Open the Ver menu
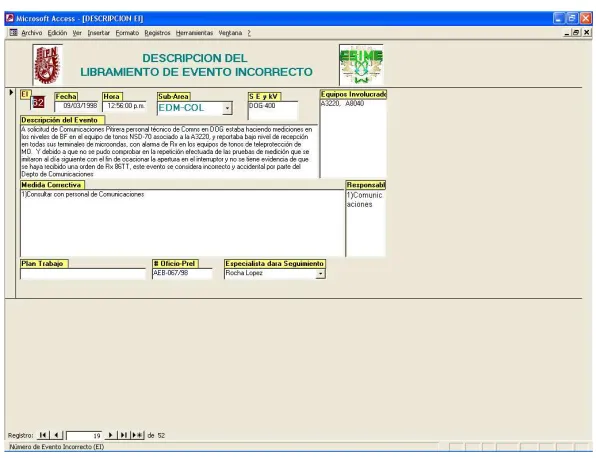The height and width of the screenshot is (458, 596). coord(77,33)
